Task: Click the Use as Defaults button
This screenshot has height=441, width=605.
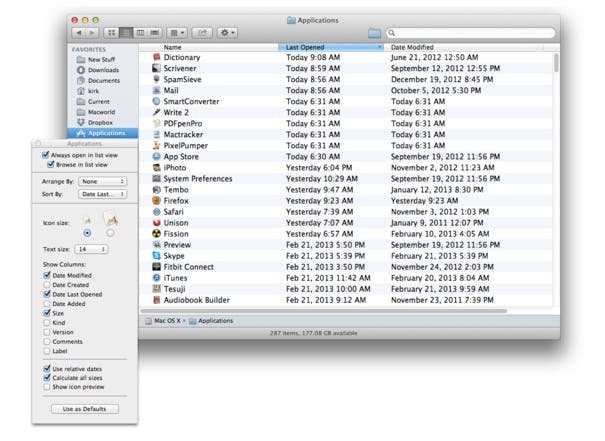Action: point(84,409)
